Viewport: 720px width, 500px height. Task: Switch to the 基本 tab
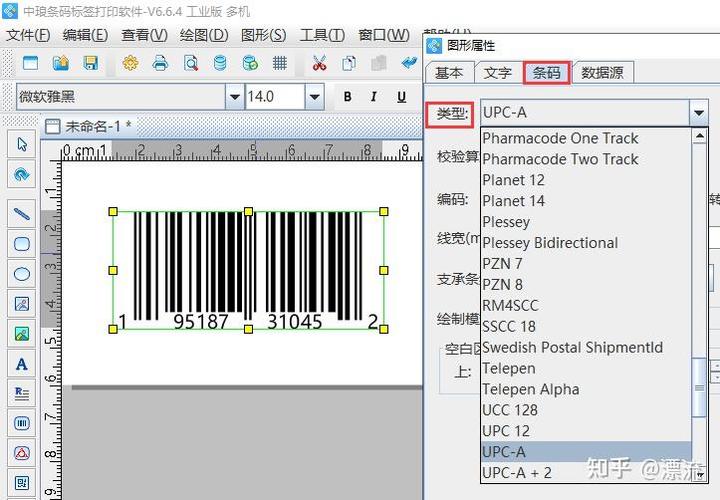click(449, 73)
